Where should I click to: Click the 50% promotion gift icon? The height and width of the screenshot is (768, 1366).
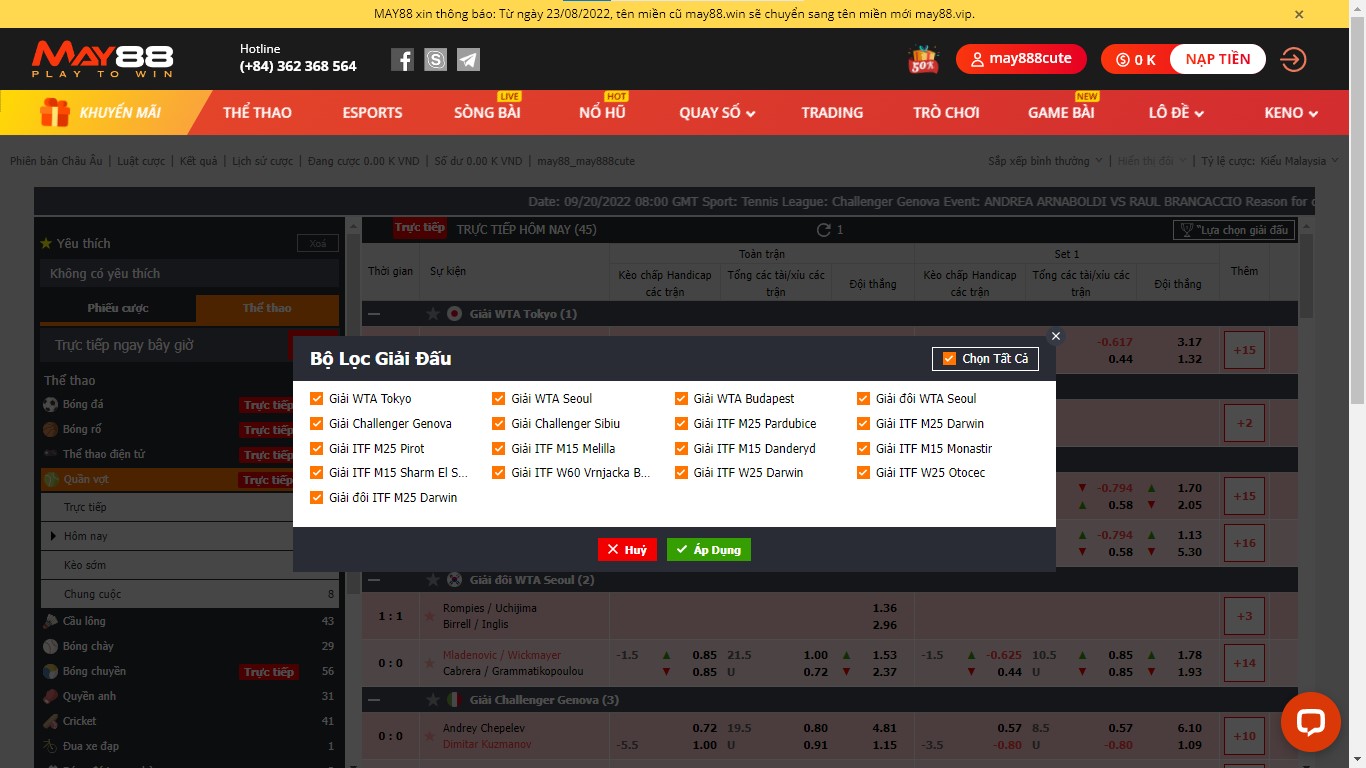(923, 60)
